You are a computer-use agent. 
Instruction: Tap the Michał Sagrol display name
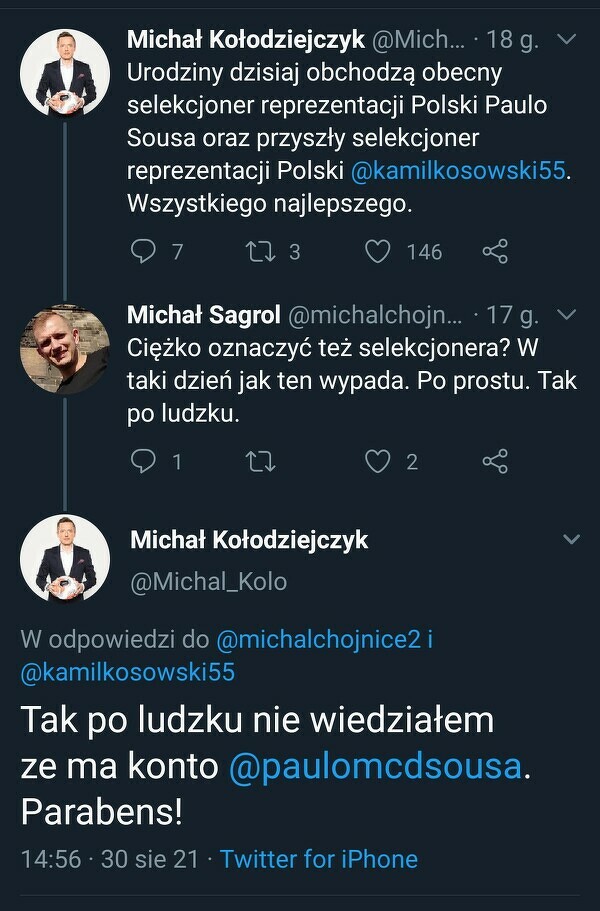[203, 316]
